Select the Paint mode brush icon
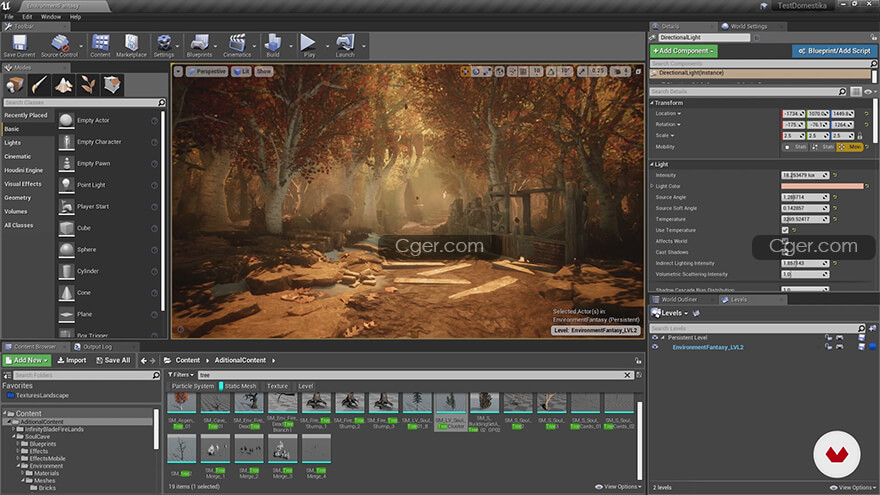Image resolution: width=880 pixels, height=495 pixels. (x=39, y=85)
